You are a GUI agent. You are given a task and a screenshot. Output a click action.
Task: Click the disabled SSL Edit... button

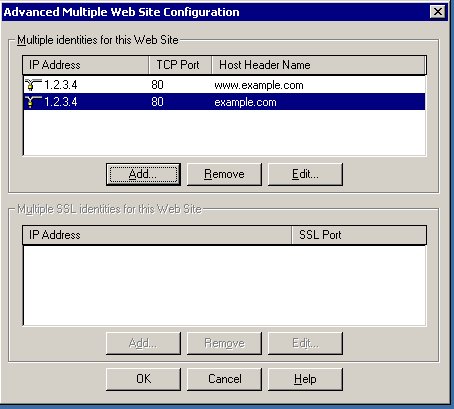point(305,343)
